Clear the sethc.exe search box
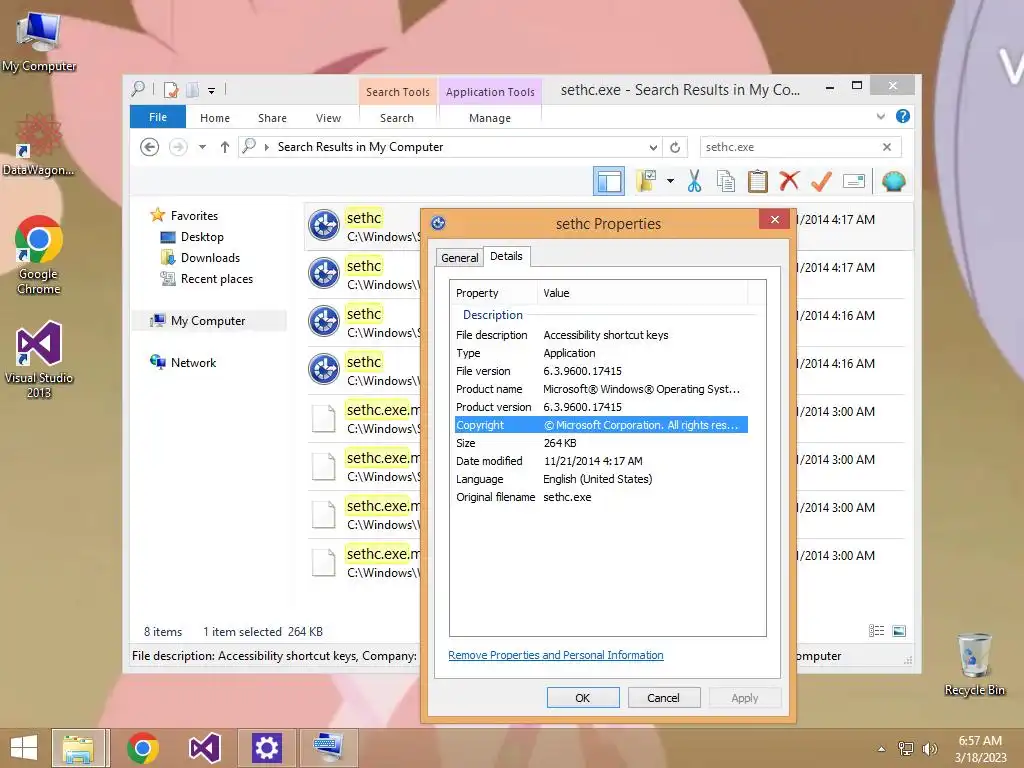 click(x=887, y=147)
